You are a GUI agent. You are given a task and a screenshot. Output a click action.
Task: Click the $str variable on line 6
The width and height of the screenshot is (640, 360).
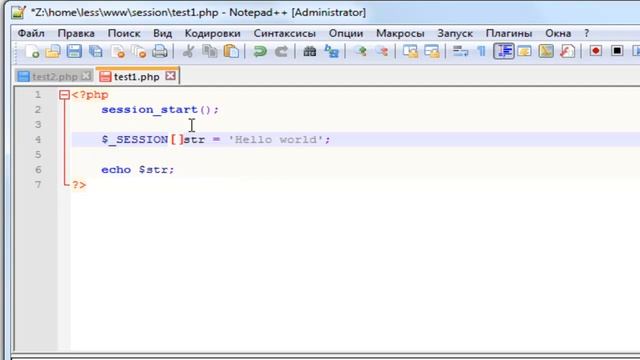pyautogui.click(x=153, y=170)
